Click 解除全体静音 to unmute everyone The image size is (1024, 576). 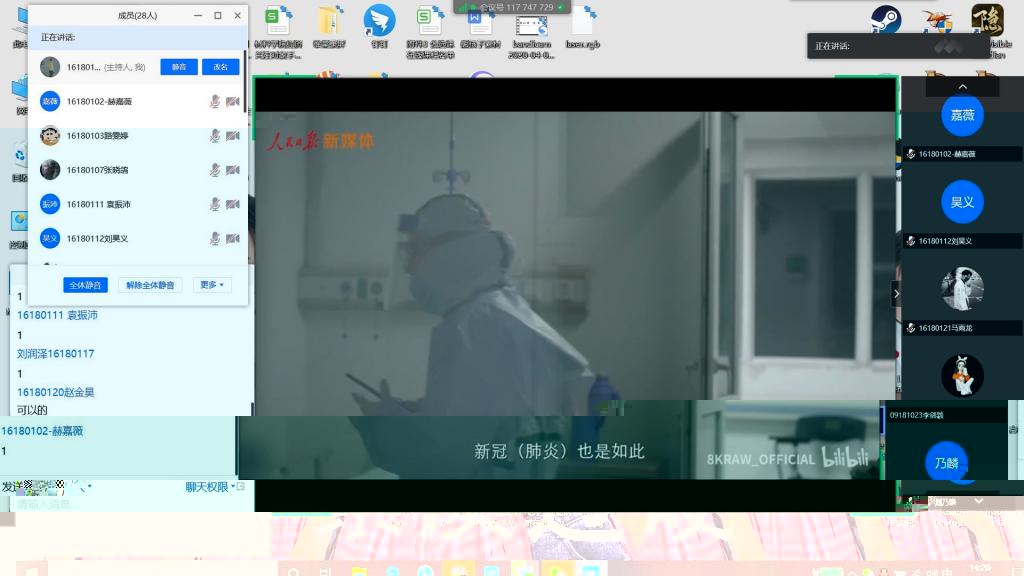(x=150, y=285)
